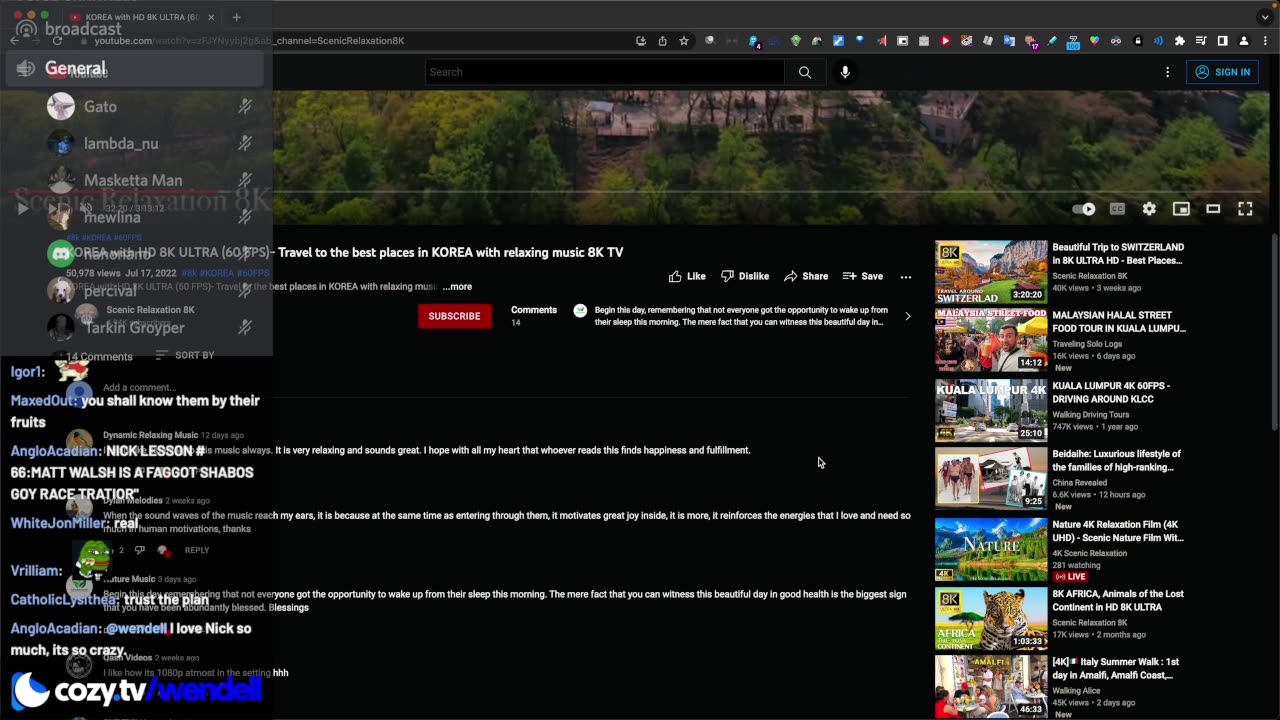Focus the YouTube Search field

tap(605, 72)
